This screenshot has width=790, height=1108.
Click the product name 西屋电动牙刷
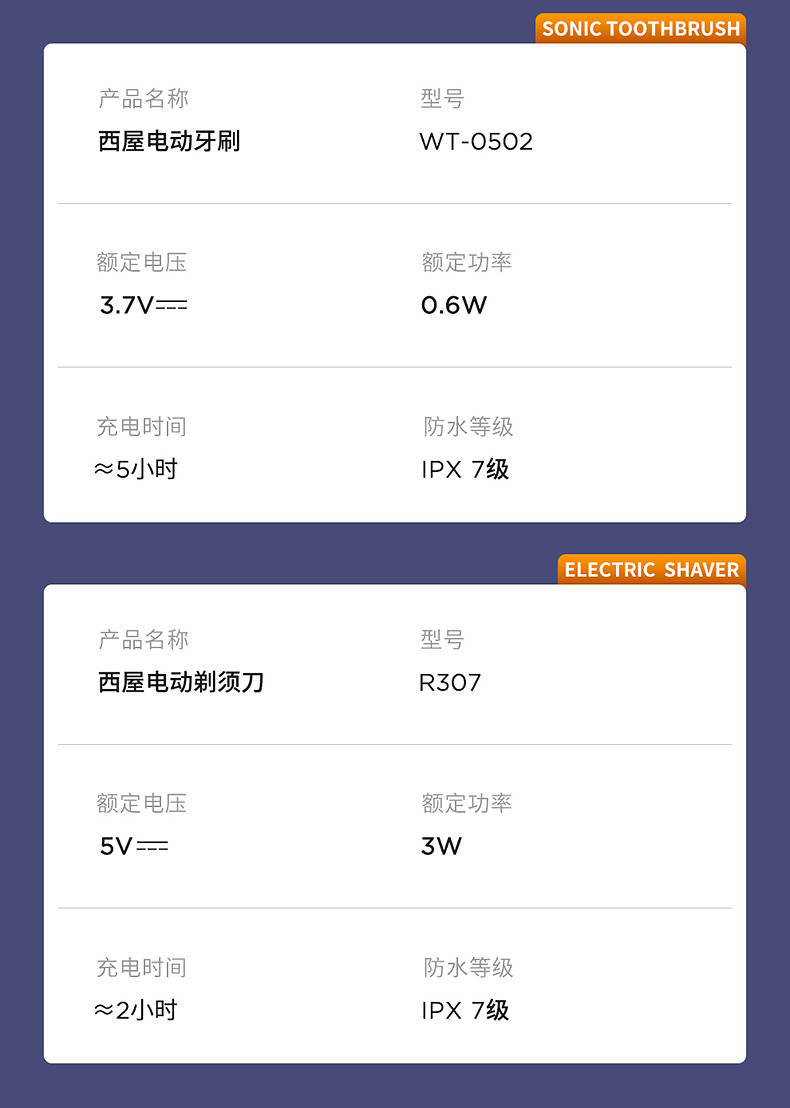(x=169, y=141)
